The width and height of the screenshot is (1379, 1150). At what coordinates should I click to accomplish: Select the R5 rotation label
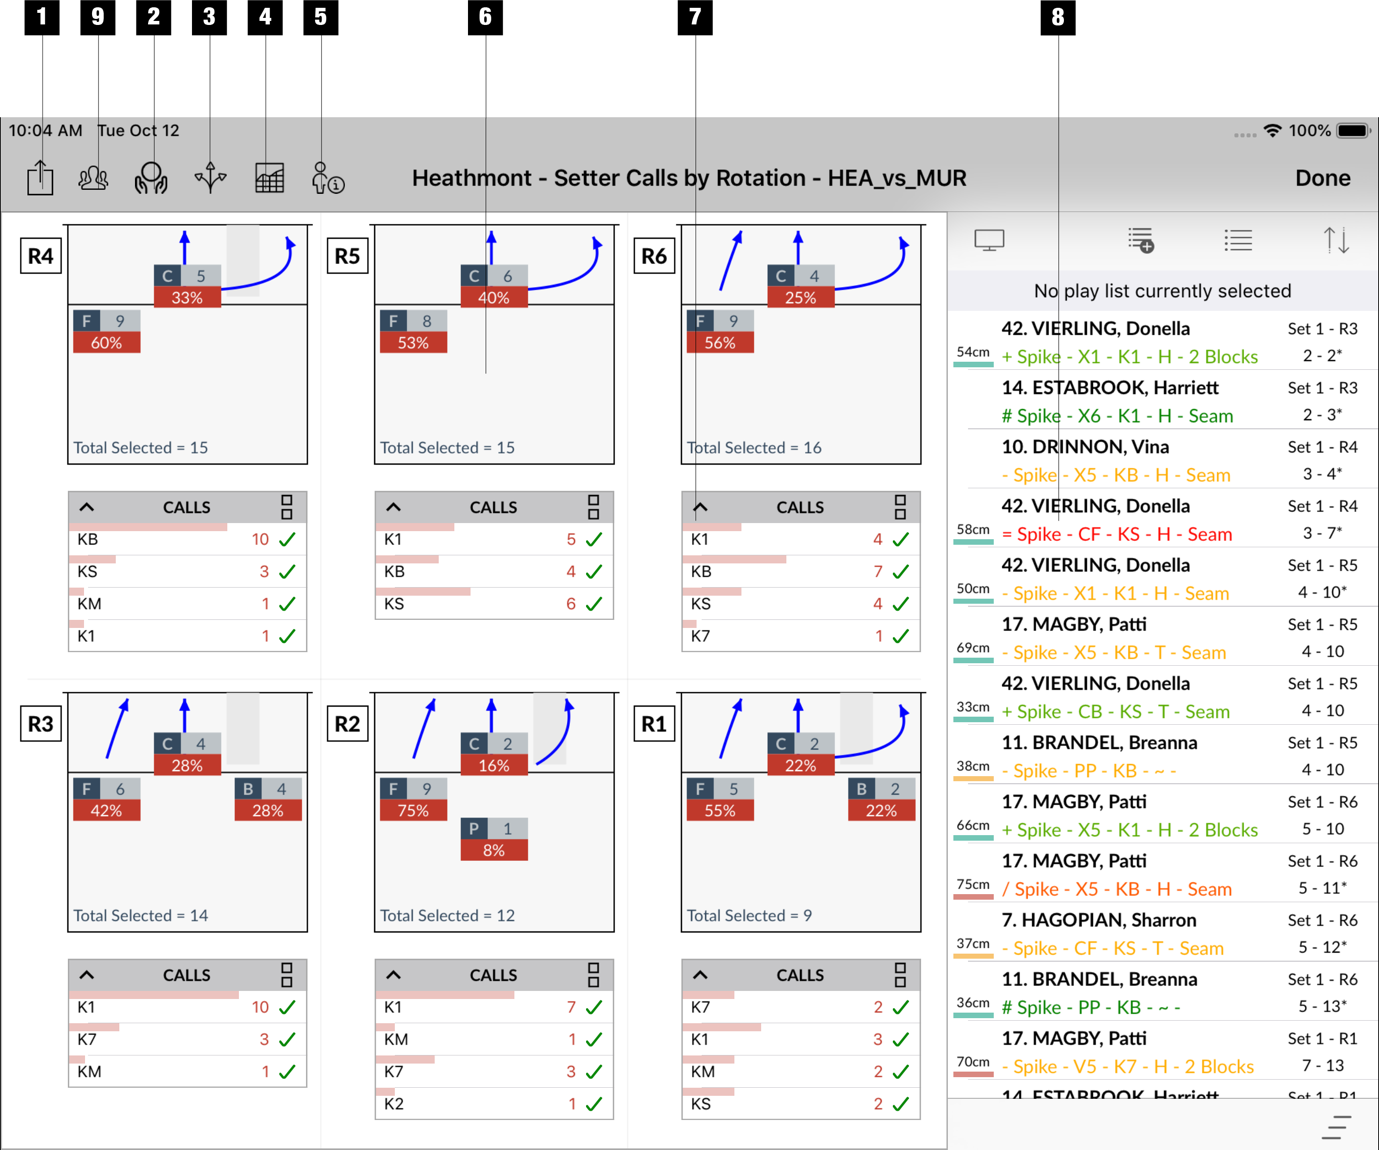(347, 256)
